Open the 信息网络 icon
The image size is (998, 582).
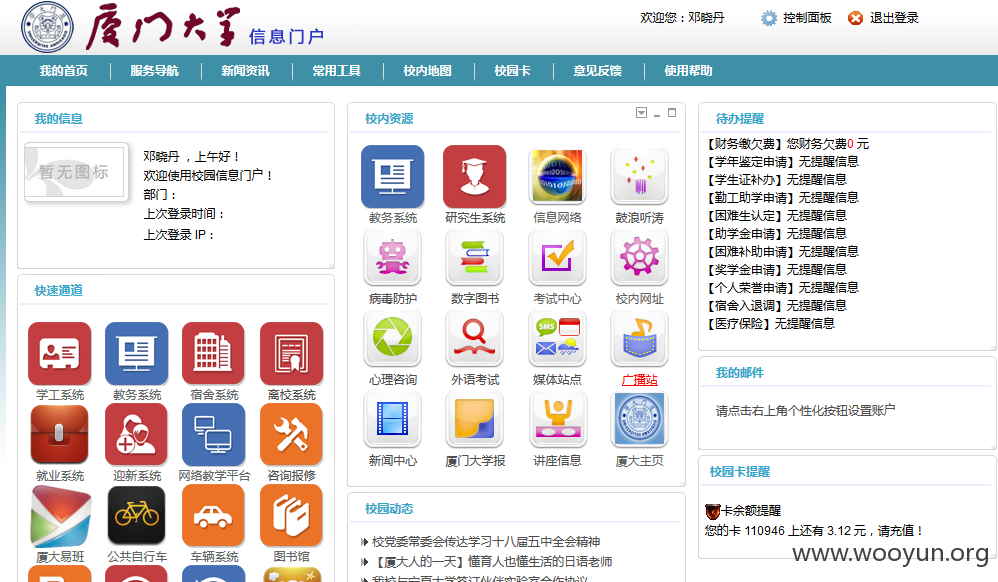pos(557,176)
